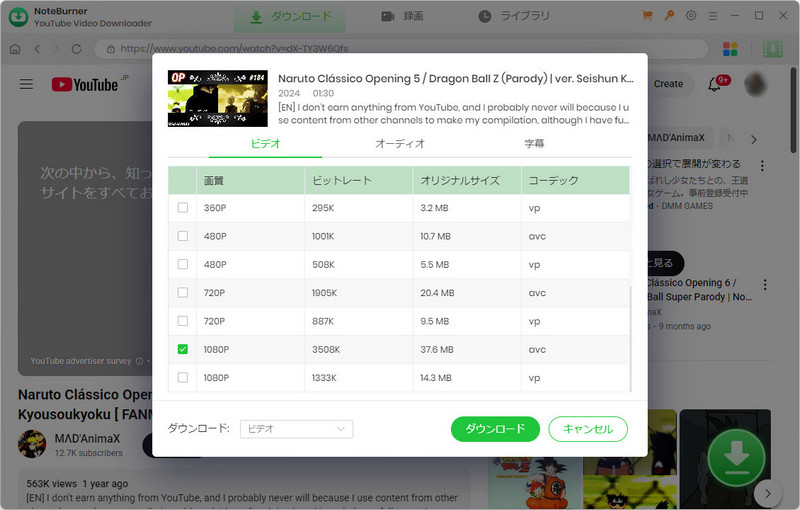The height and width of the screenshot is (510, 800).
Task: Navigate back in built-in browser
Action: (x=37, y=49)
